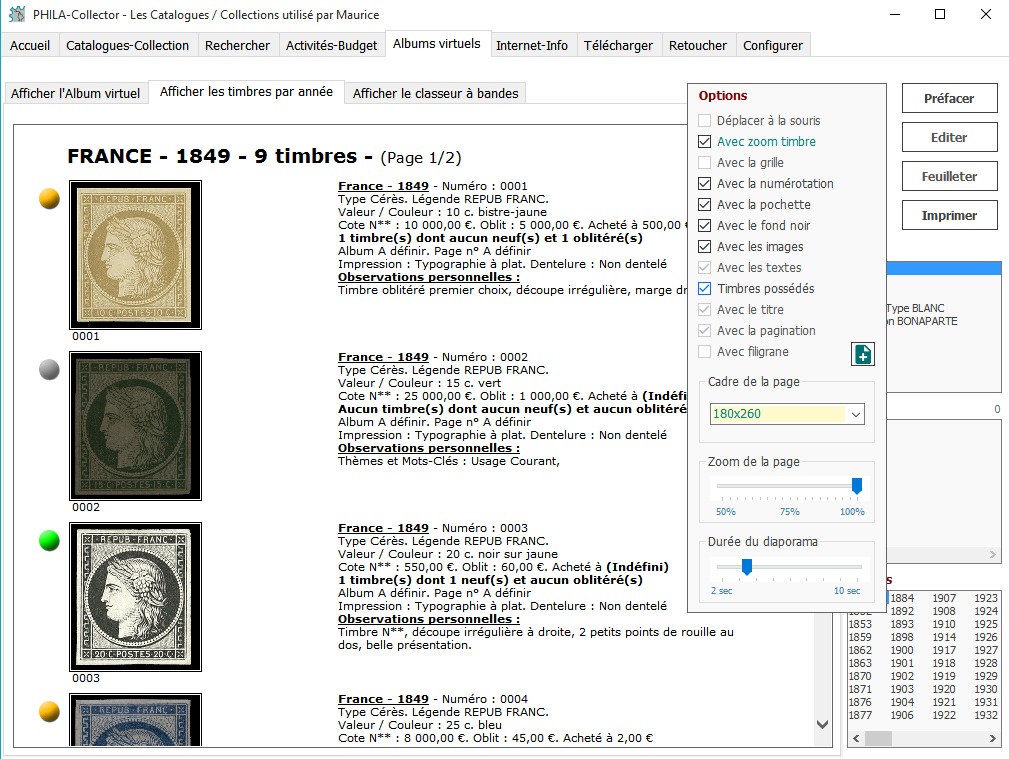Open the Rechercher tab
This screenshot has height=759, width=1009.
[x=237, y=46]
